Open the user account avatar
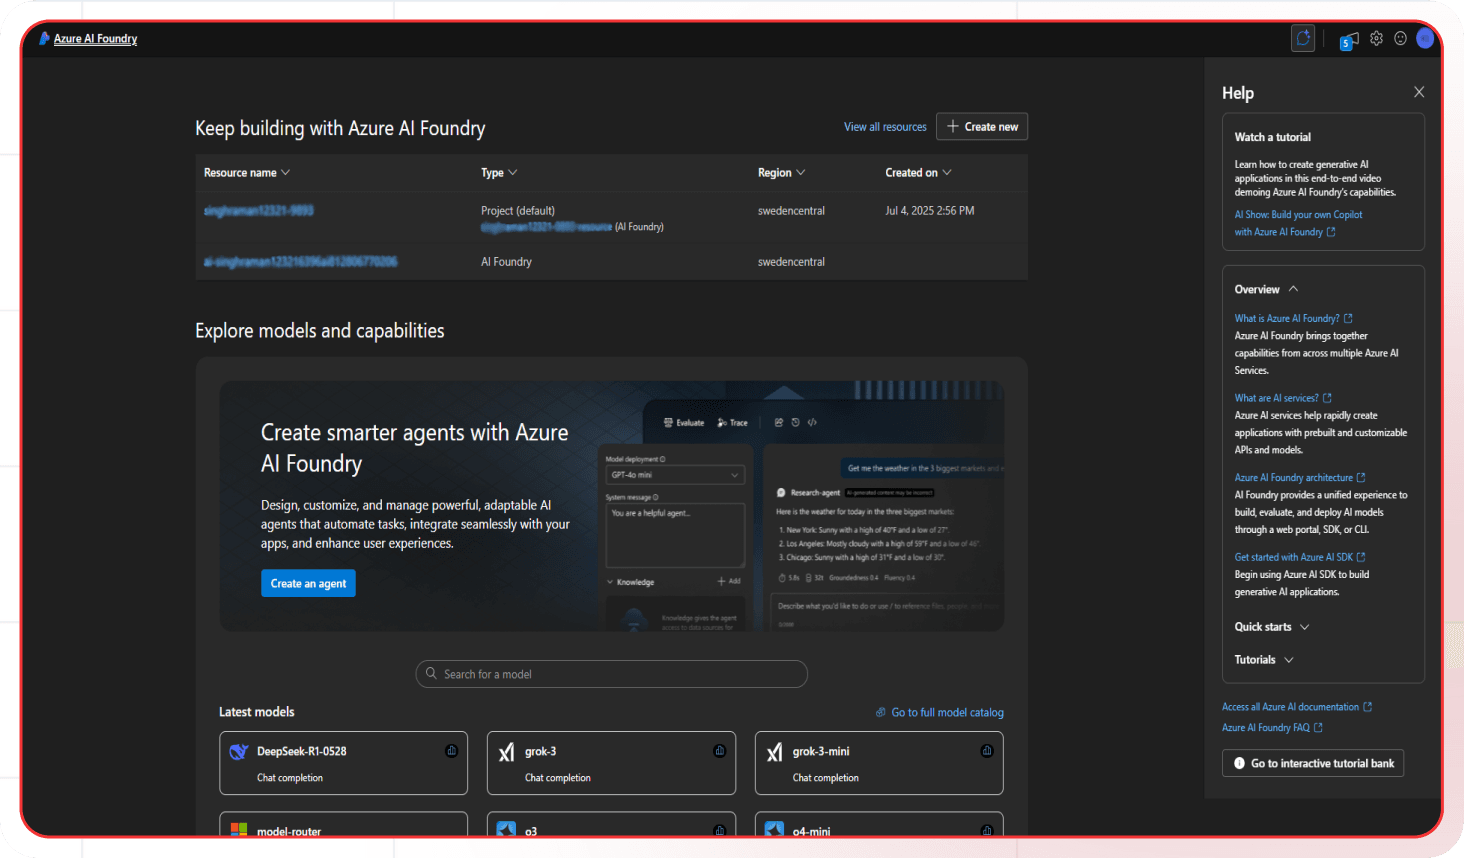1464x858 pixels. tap(1425, 39)
